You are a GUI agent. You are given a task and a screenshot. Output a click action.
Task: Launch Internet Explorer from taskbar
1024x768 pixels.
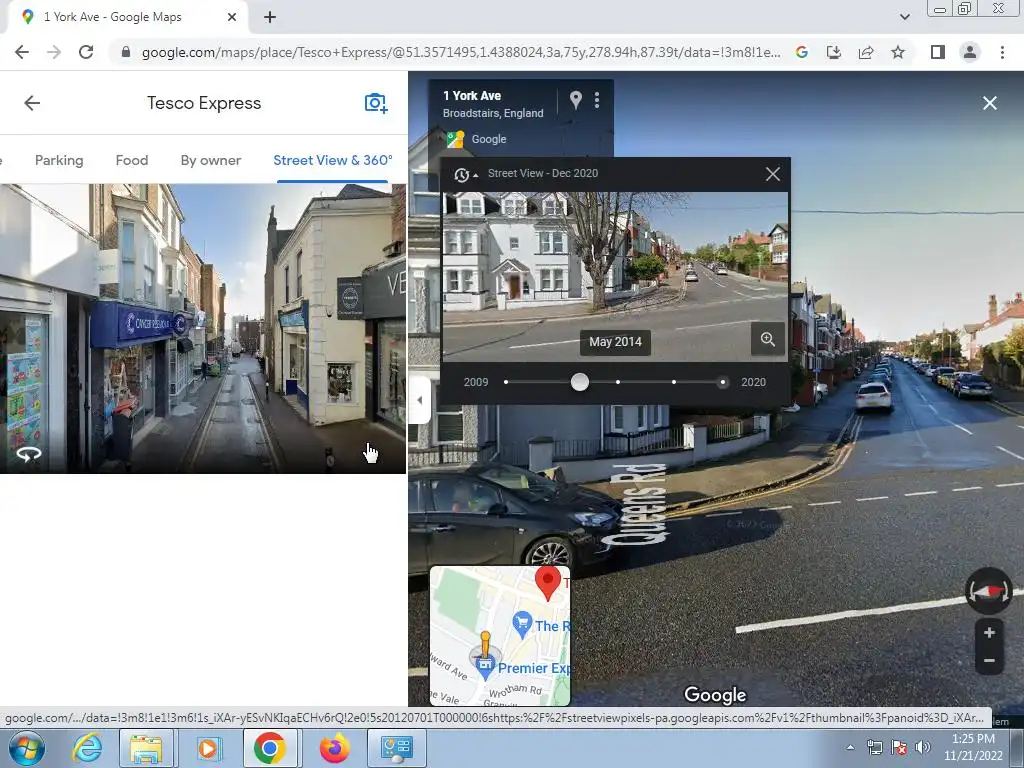(87, 748)
